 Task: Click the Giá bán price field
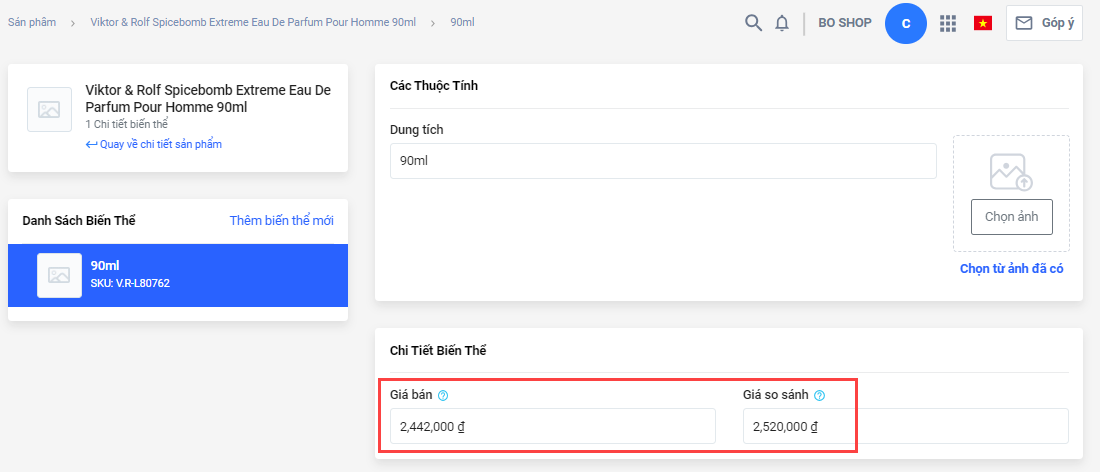point(553,426)
